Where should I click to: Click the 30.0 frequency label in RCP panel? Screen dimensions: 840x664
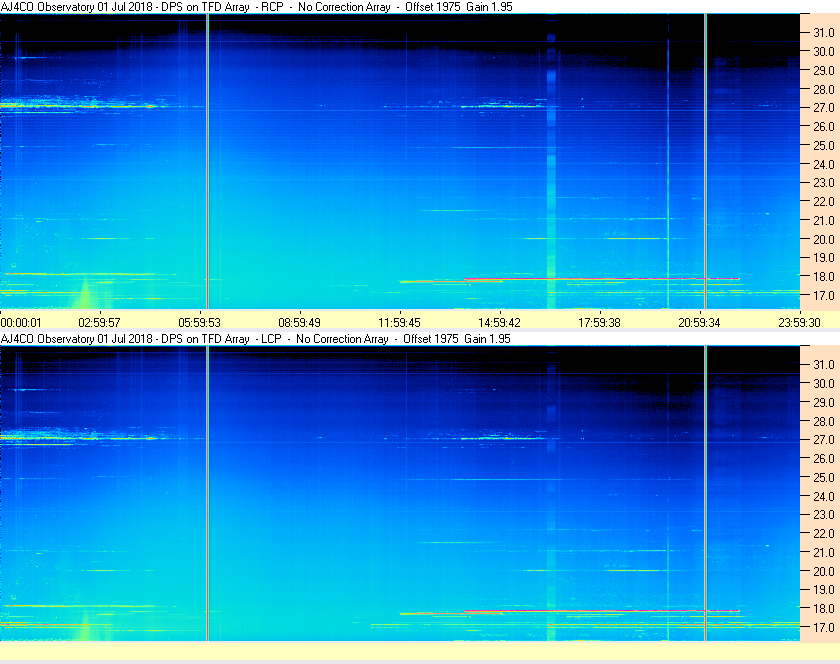pyautogui.click(x=824, y=51)
